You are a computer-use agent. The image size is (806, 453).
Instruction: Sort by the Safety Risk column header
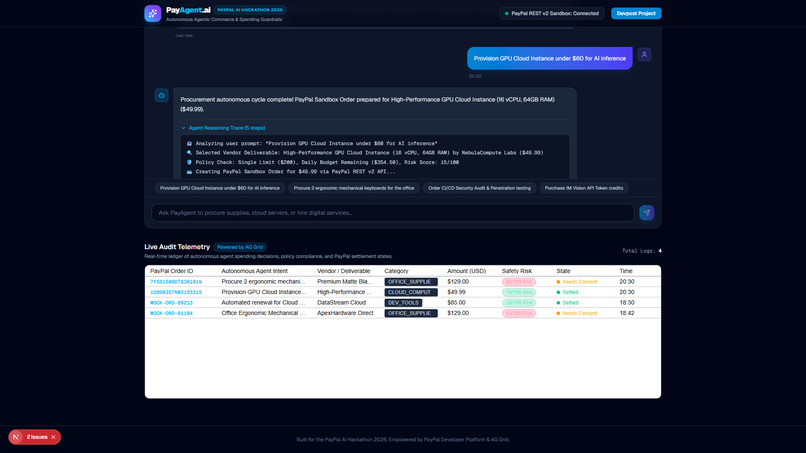(x=517, y=271)
